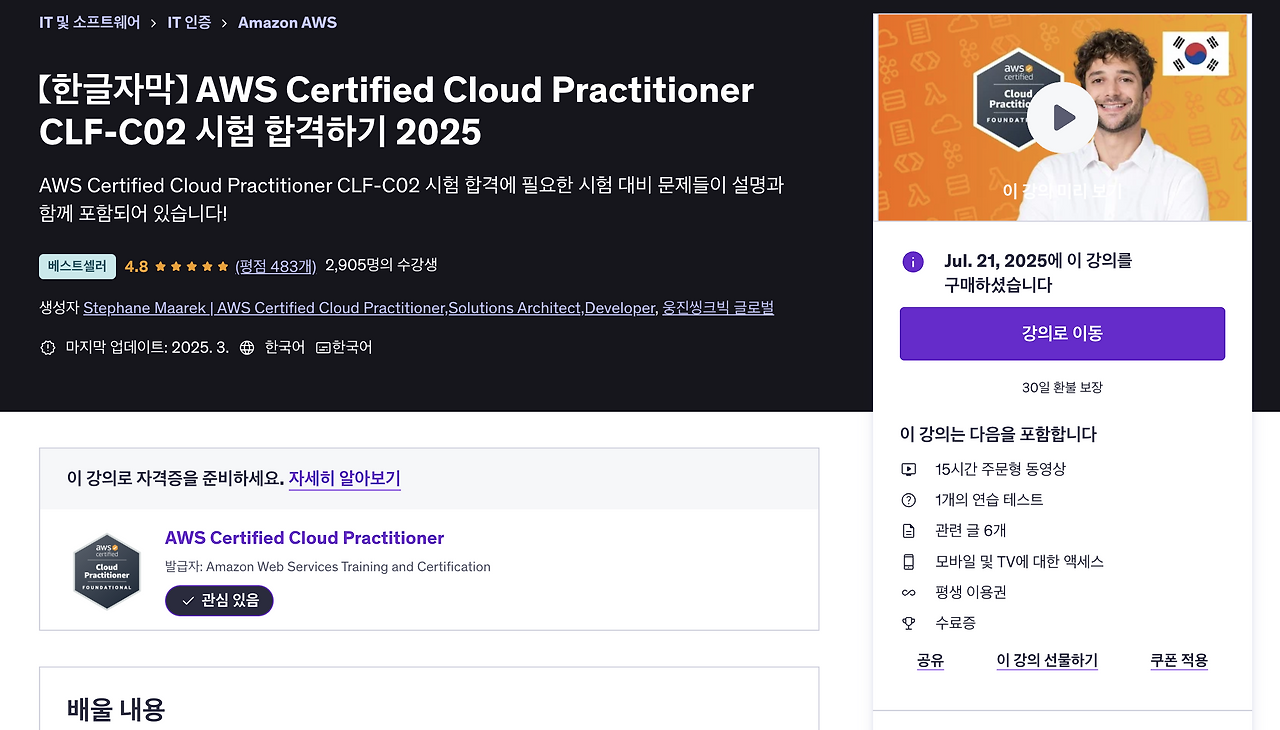Open instructor Stephane Maarek's profile
Viewport: 1280px width, 730px height.
pos(369,308)
